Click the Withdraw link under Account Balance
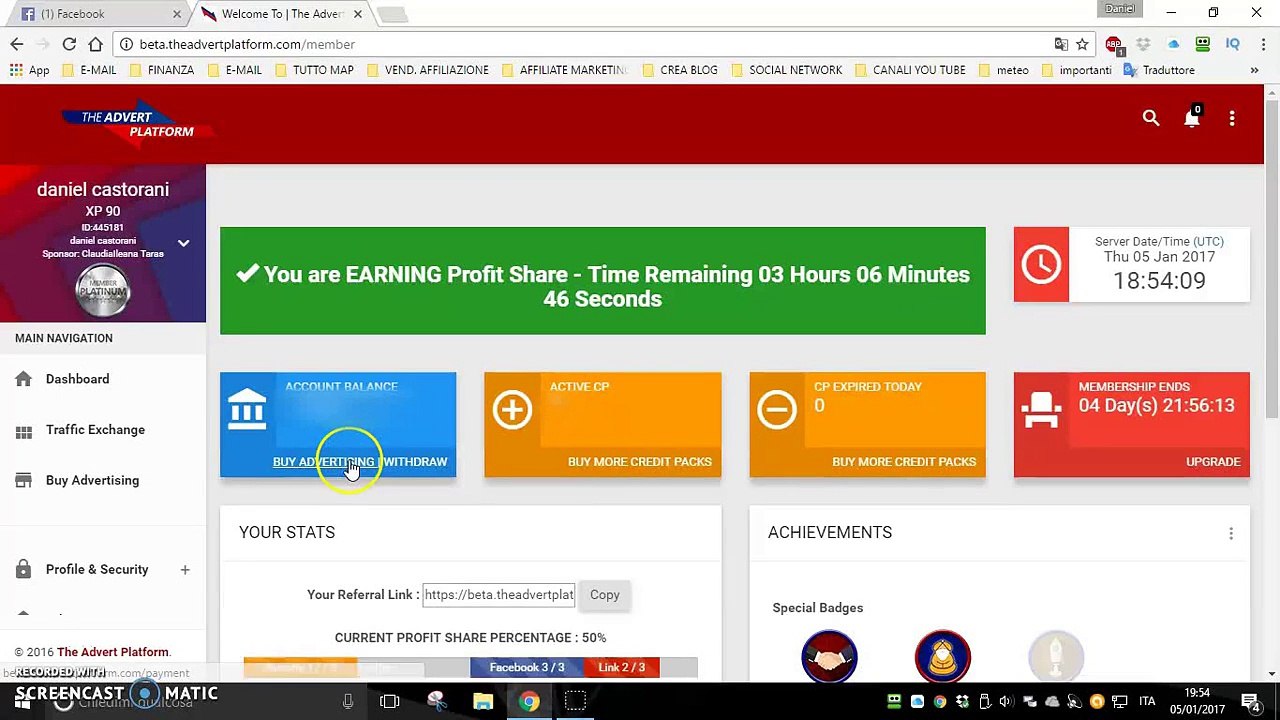 pos(415,462)
